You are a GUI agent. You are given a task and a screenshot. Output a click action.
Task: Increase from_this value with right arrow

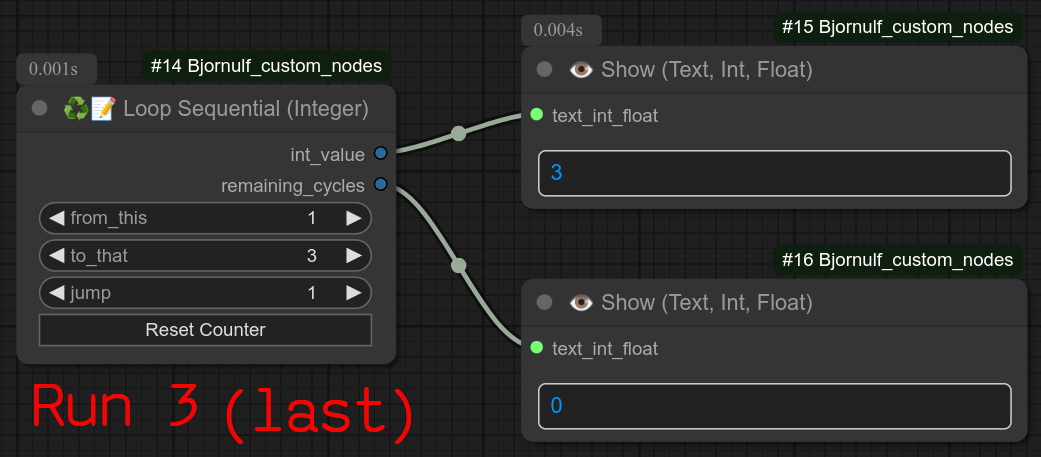pos(353,218)
